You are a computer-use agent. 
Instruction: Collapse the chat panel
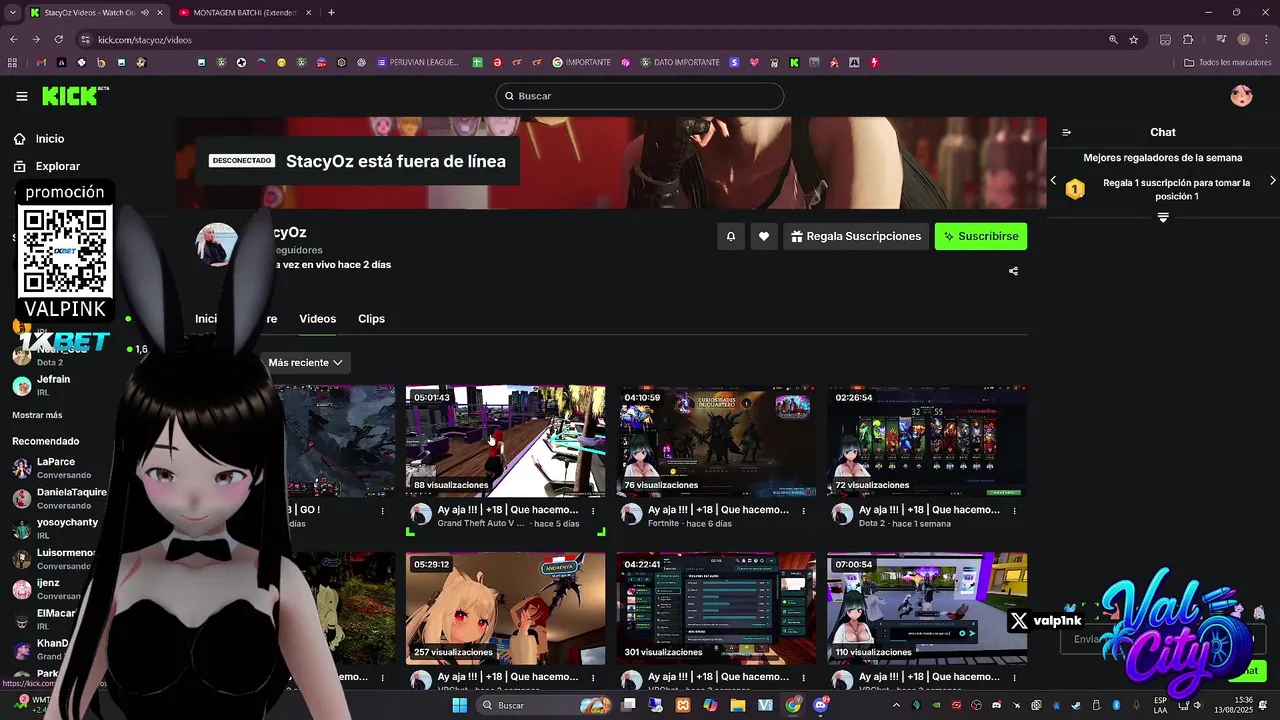(1067, 132)
